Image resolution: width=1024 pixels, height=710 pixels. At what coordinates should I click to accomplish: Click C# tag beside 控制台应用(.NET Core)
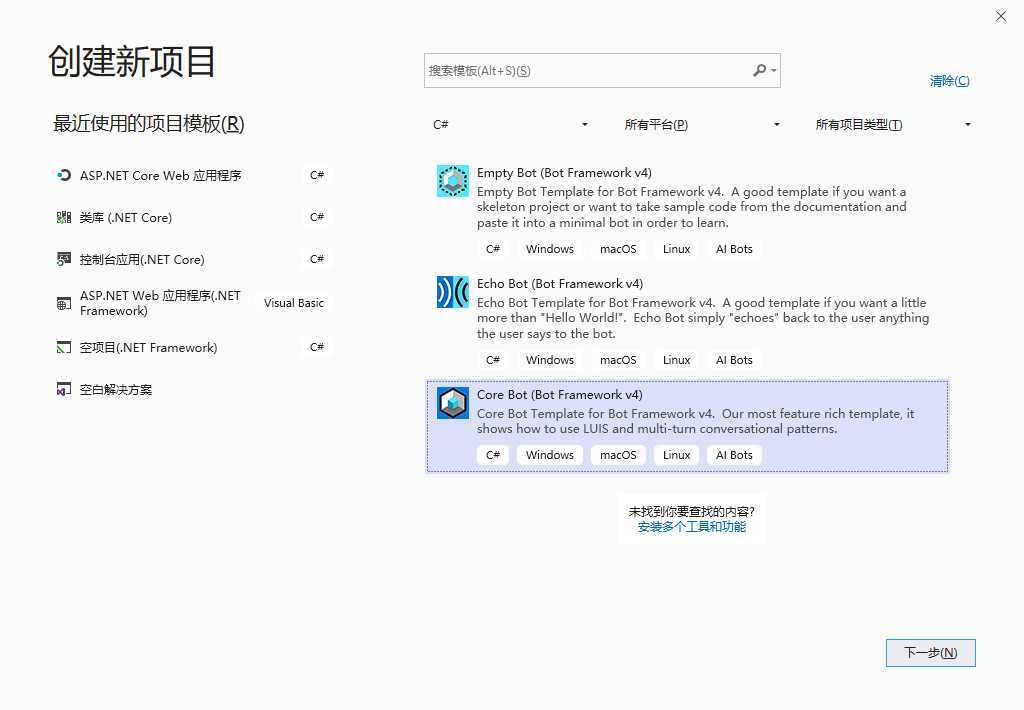317,259
